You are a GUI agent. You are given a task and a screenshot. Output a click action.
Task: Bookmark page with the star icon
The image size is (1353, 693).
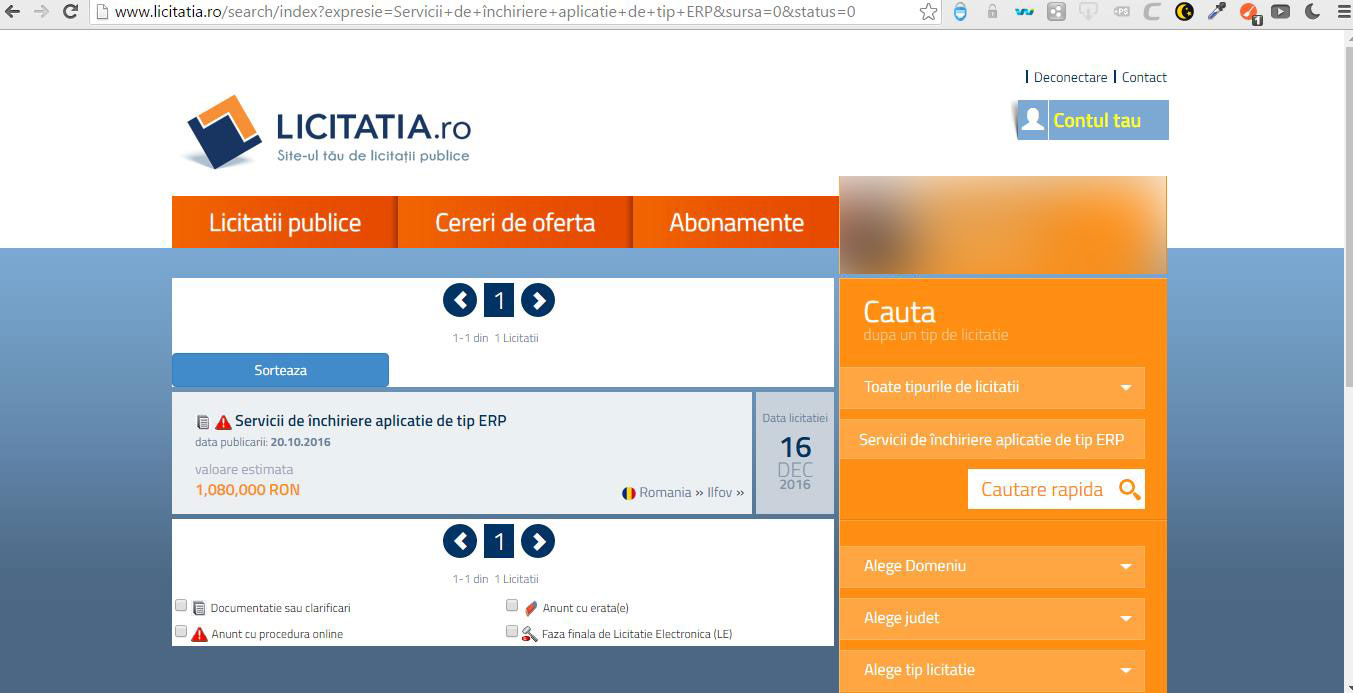pyautogui.click(x=928, y=12)
